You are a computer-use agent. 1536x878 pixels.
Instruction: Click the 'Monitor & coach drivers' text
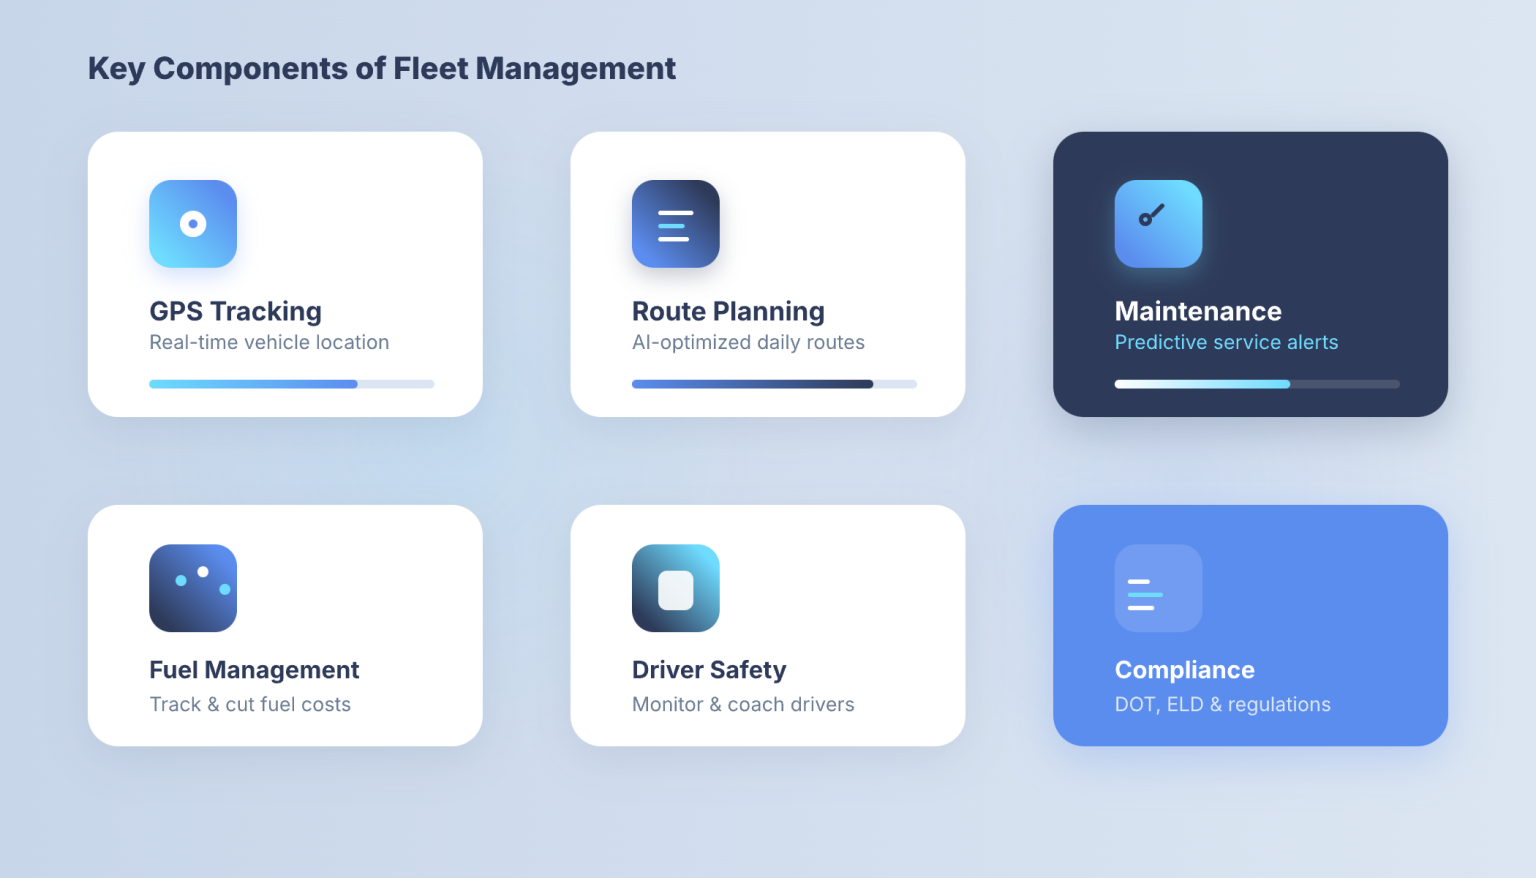tap(743, 704)
